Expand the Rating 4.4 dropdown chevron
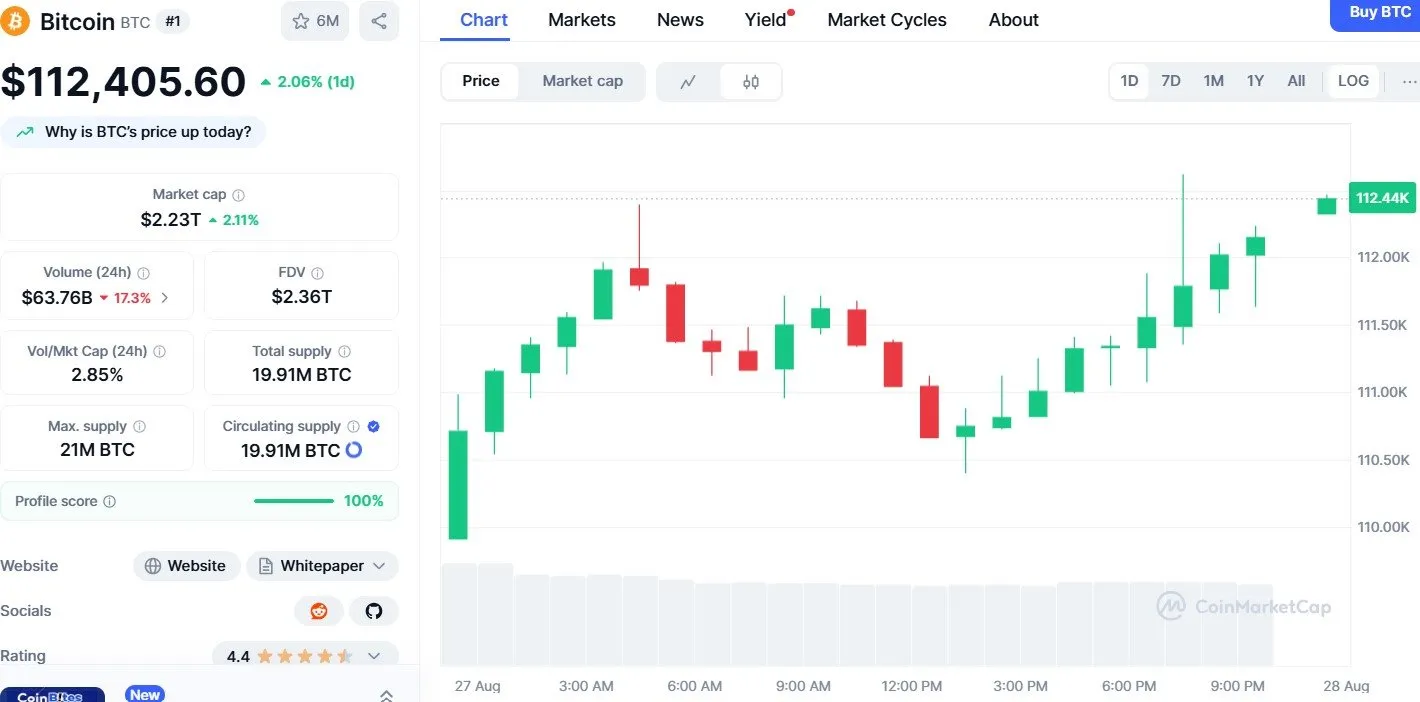 (x=374, y=656)
